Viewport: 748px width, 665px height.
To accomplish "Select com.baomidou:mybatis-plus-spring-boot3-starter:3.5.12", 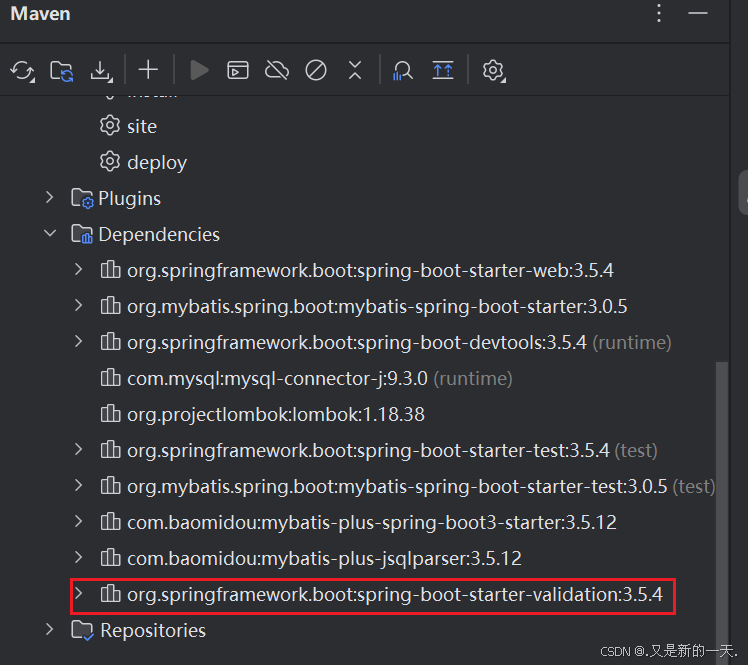I will tap(372, 523).
